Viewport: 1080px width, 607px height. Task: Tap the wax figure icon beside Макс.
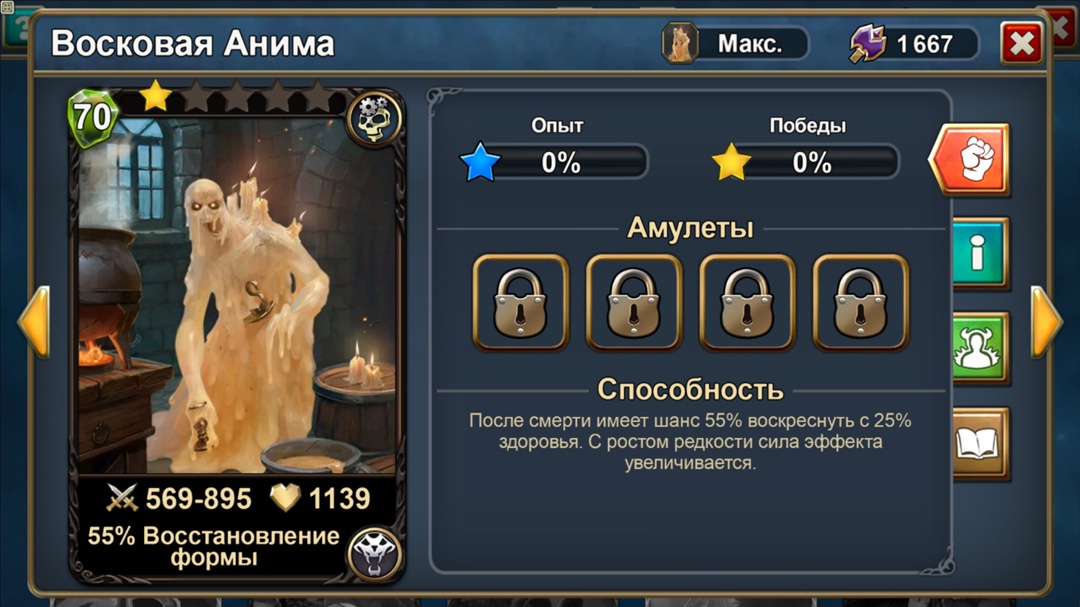tap(681, 43)
